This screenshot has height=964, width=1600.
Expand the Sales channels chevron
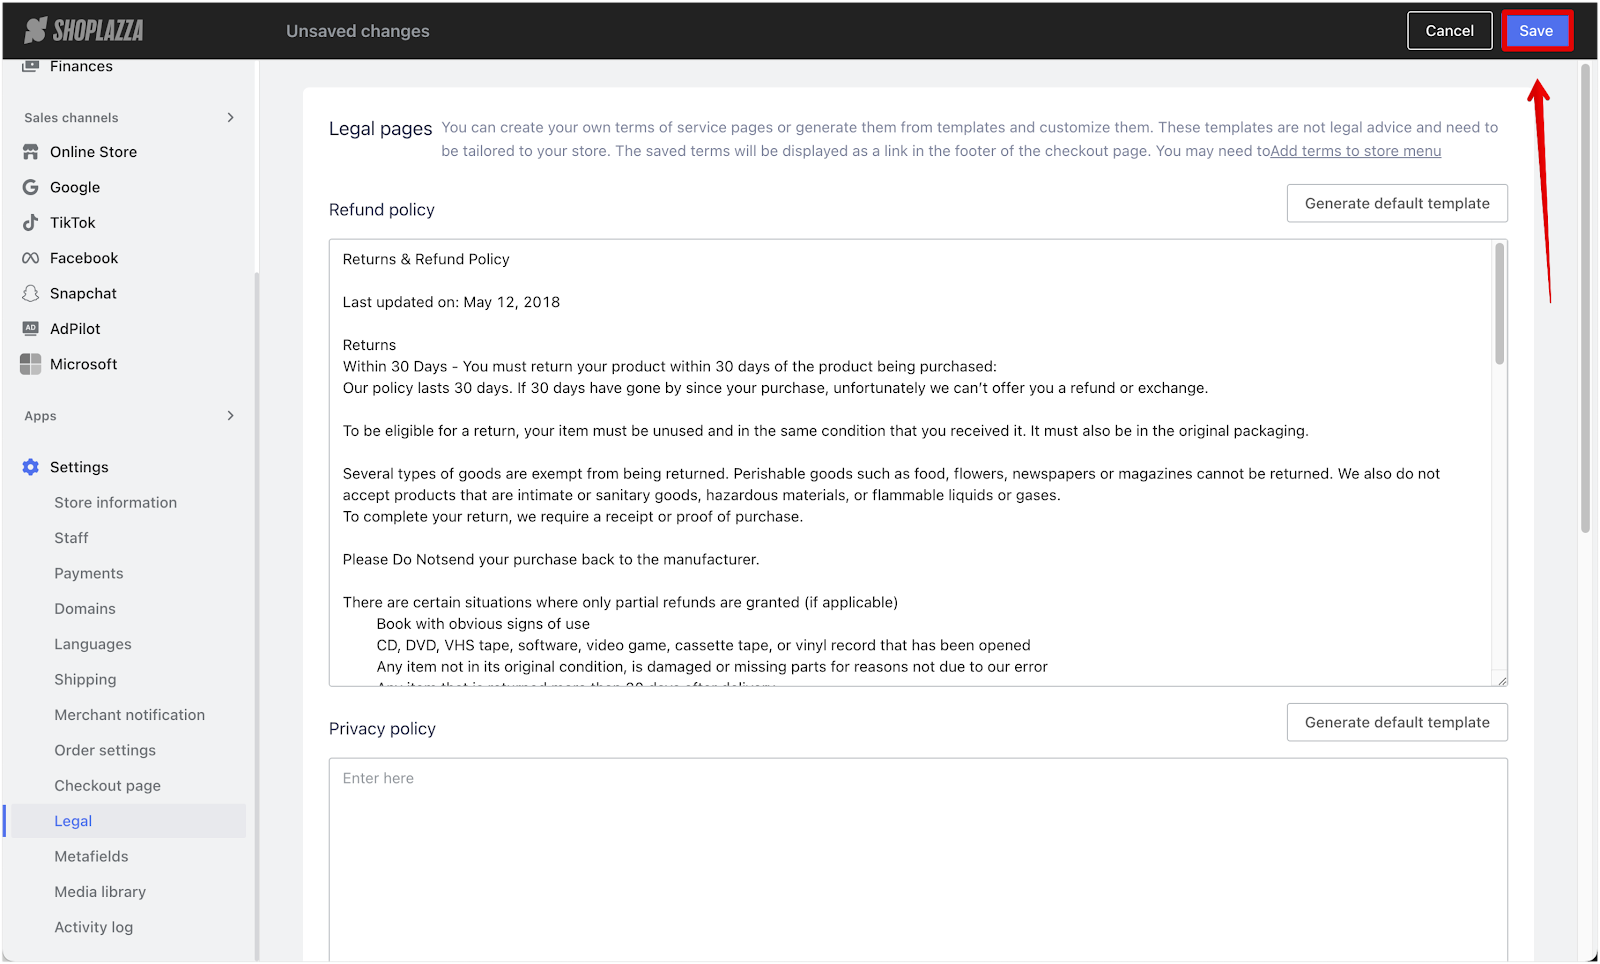231,117
